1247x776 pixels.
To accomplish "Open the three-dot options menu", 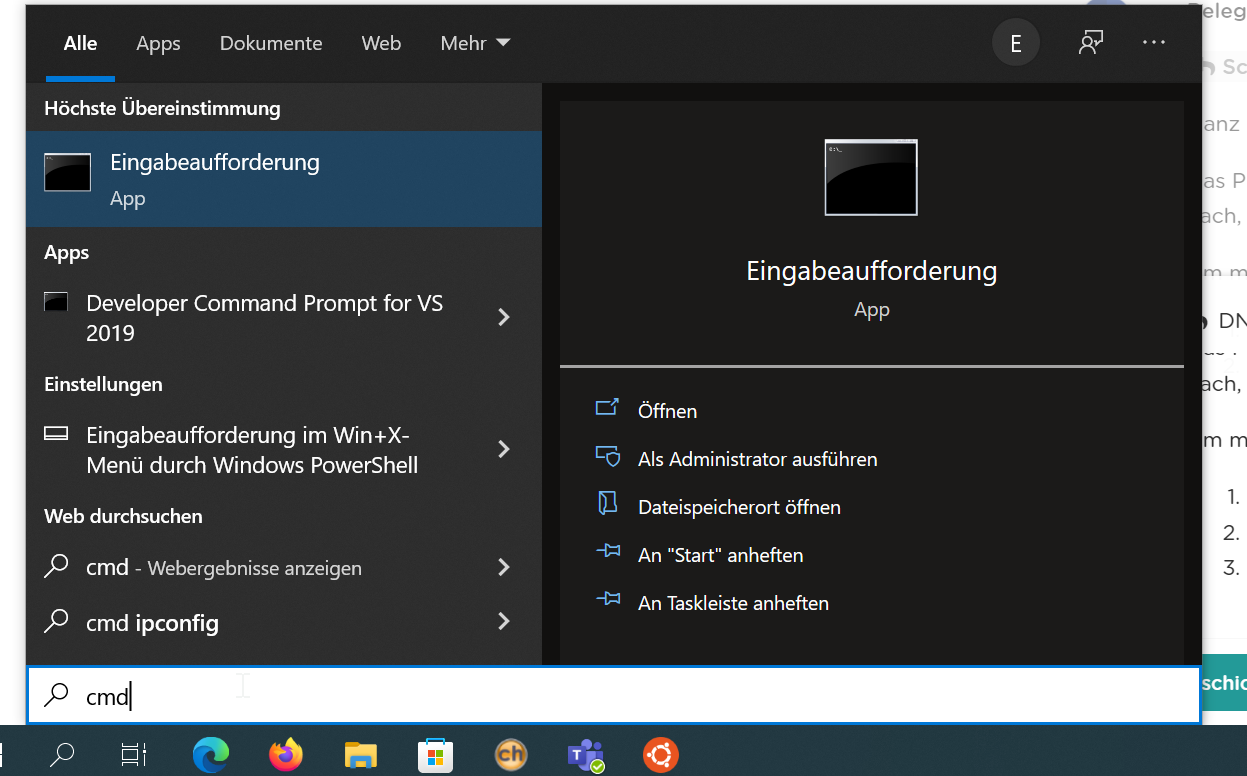I will (x=1154, y=43).
